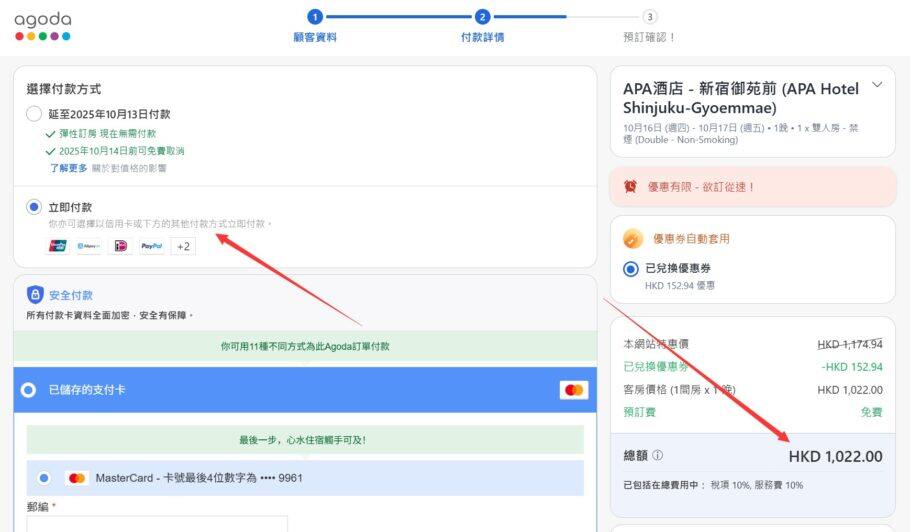Click the MasterCard logo in blue header
The image size is (910, 532).
pyautogui.click(x=574, y=390)
